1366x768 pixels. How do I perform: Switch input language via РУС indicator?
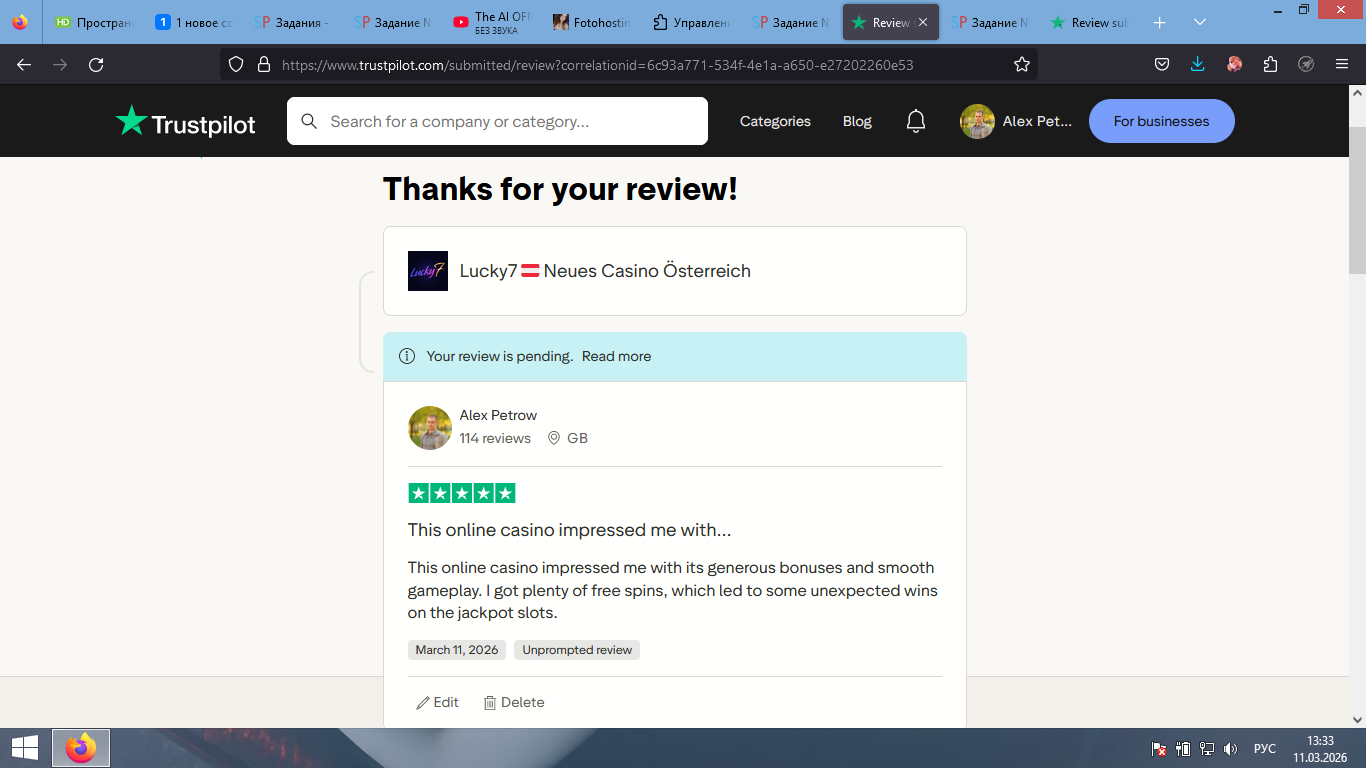1265,748
